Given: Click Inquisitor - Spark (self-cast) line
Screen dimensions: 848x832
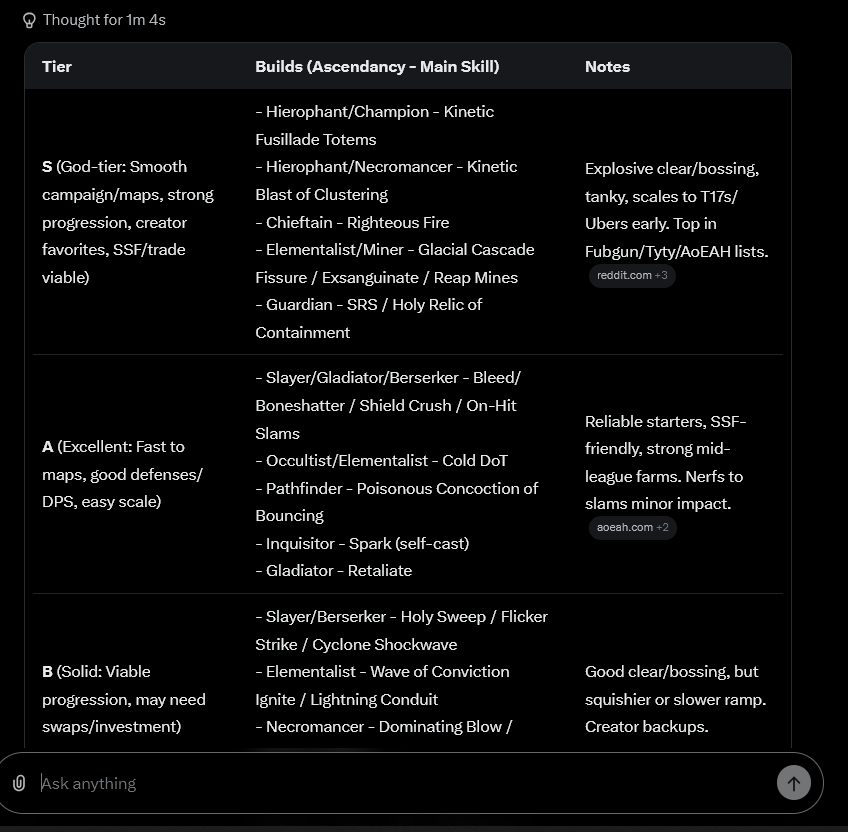Looking at the screenshot, I should coord(362,543).
